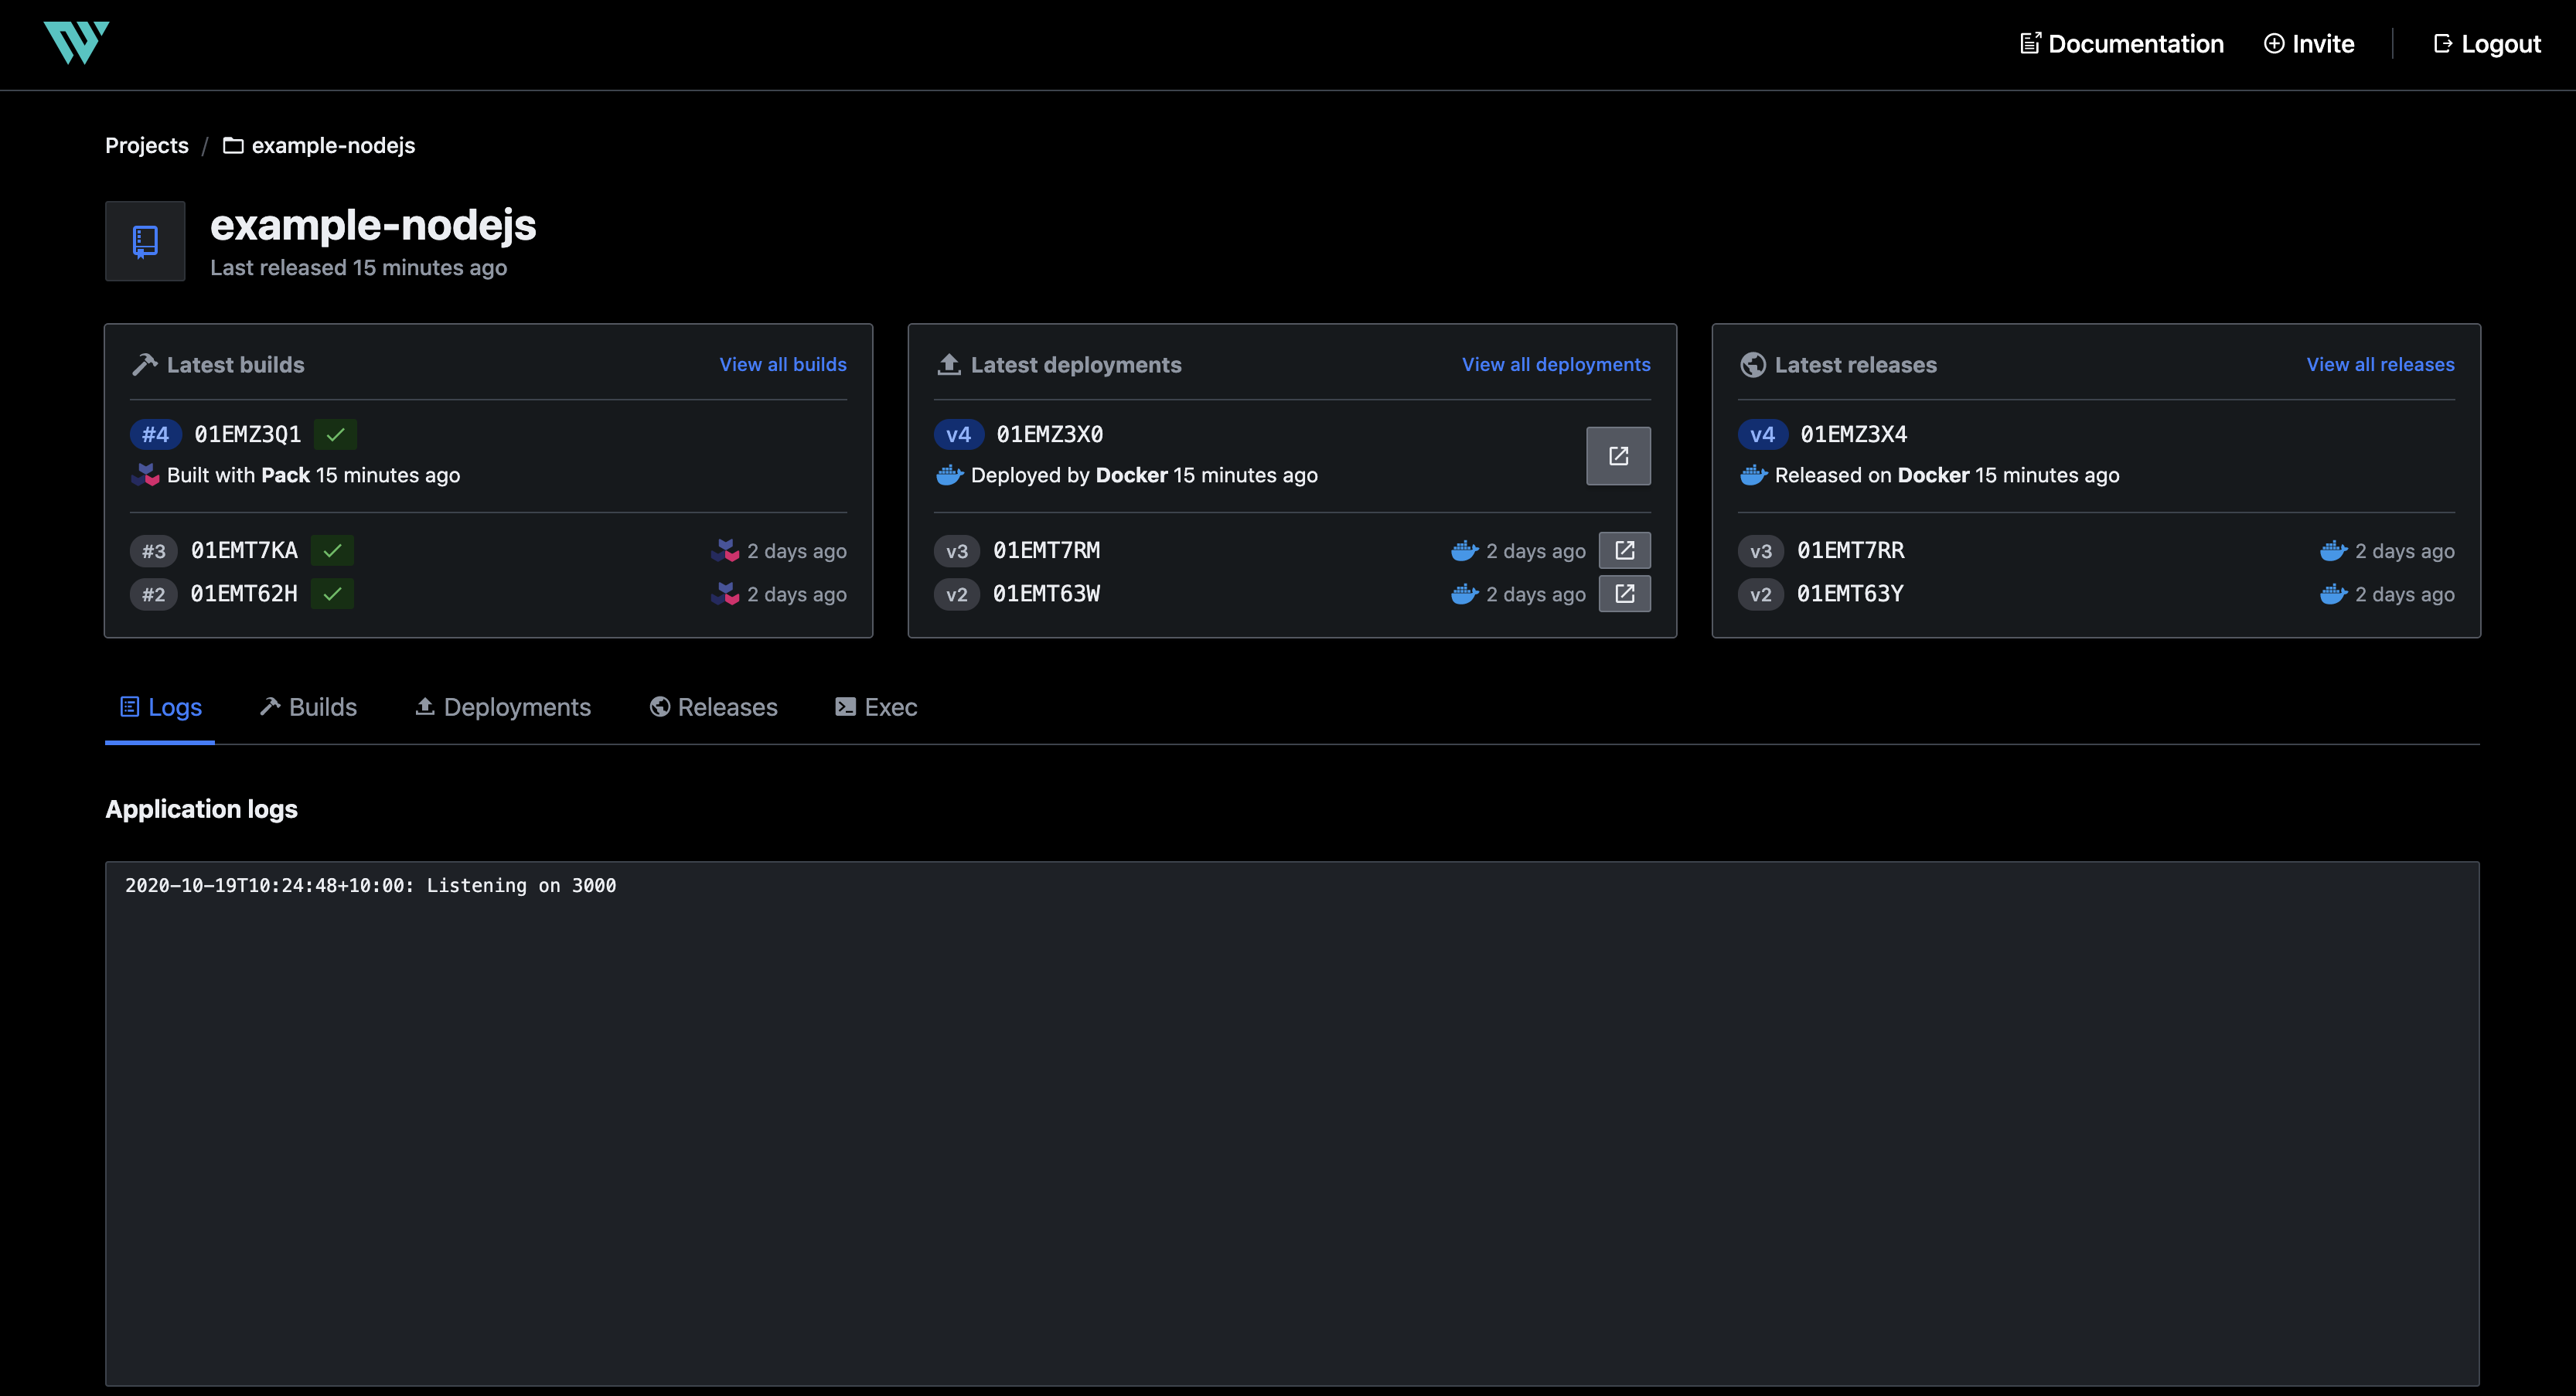Switch to the Builds tab
Screen dimensions: 2576x1396
click(308, 707)
